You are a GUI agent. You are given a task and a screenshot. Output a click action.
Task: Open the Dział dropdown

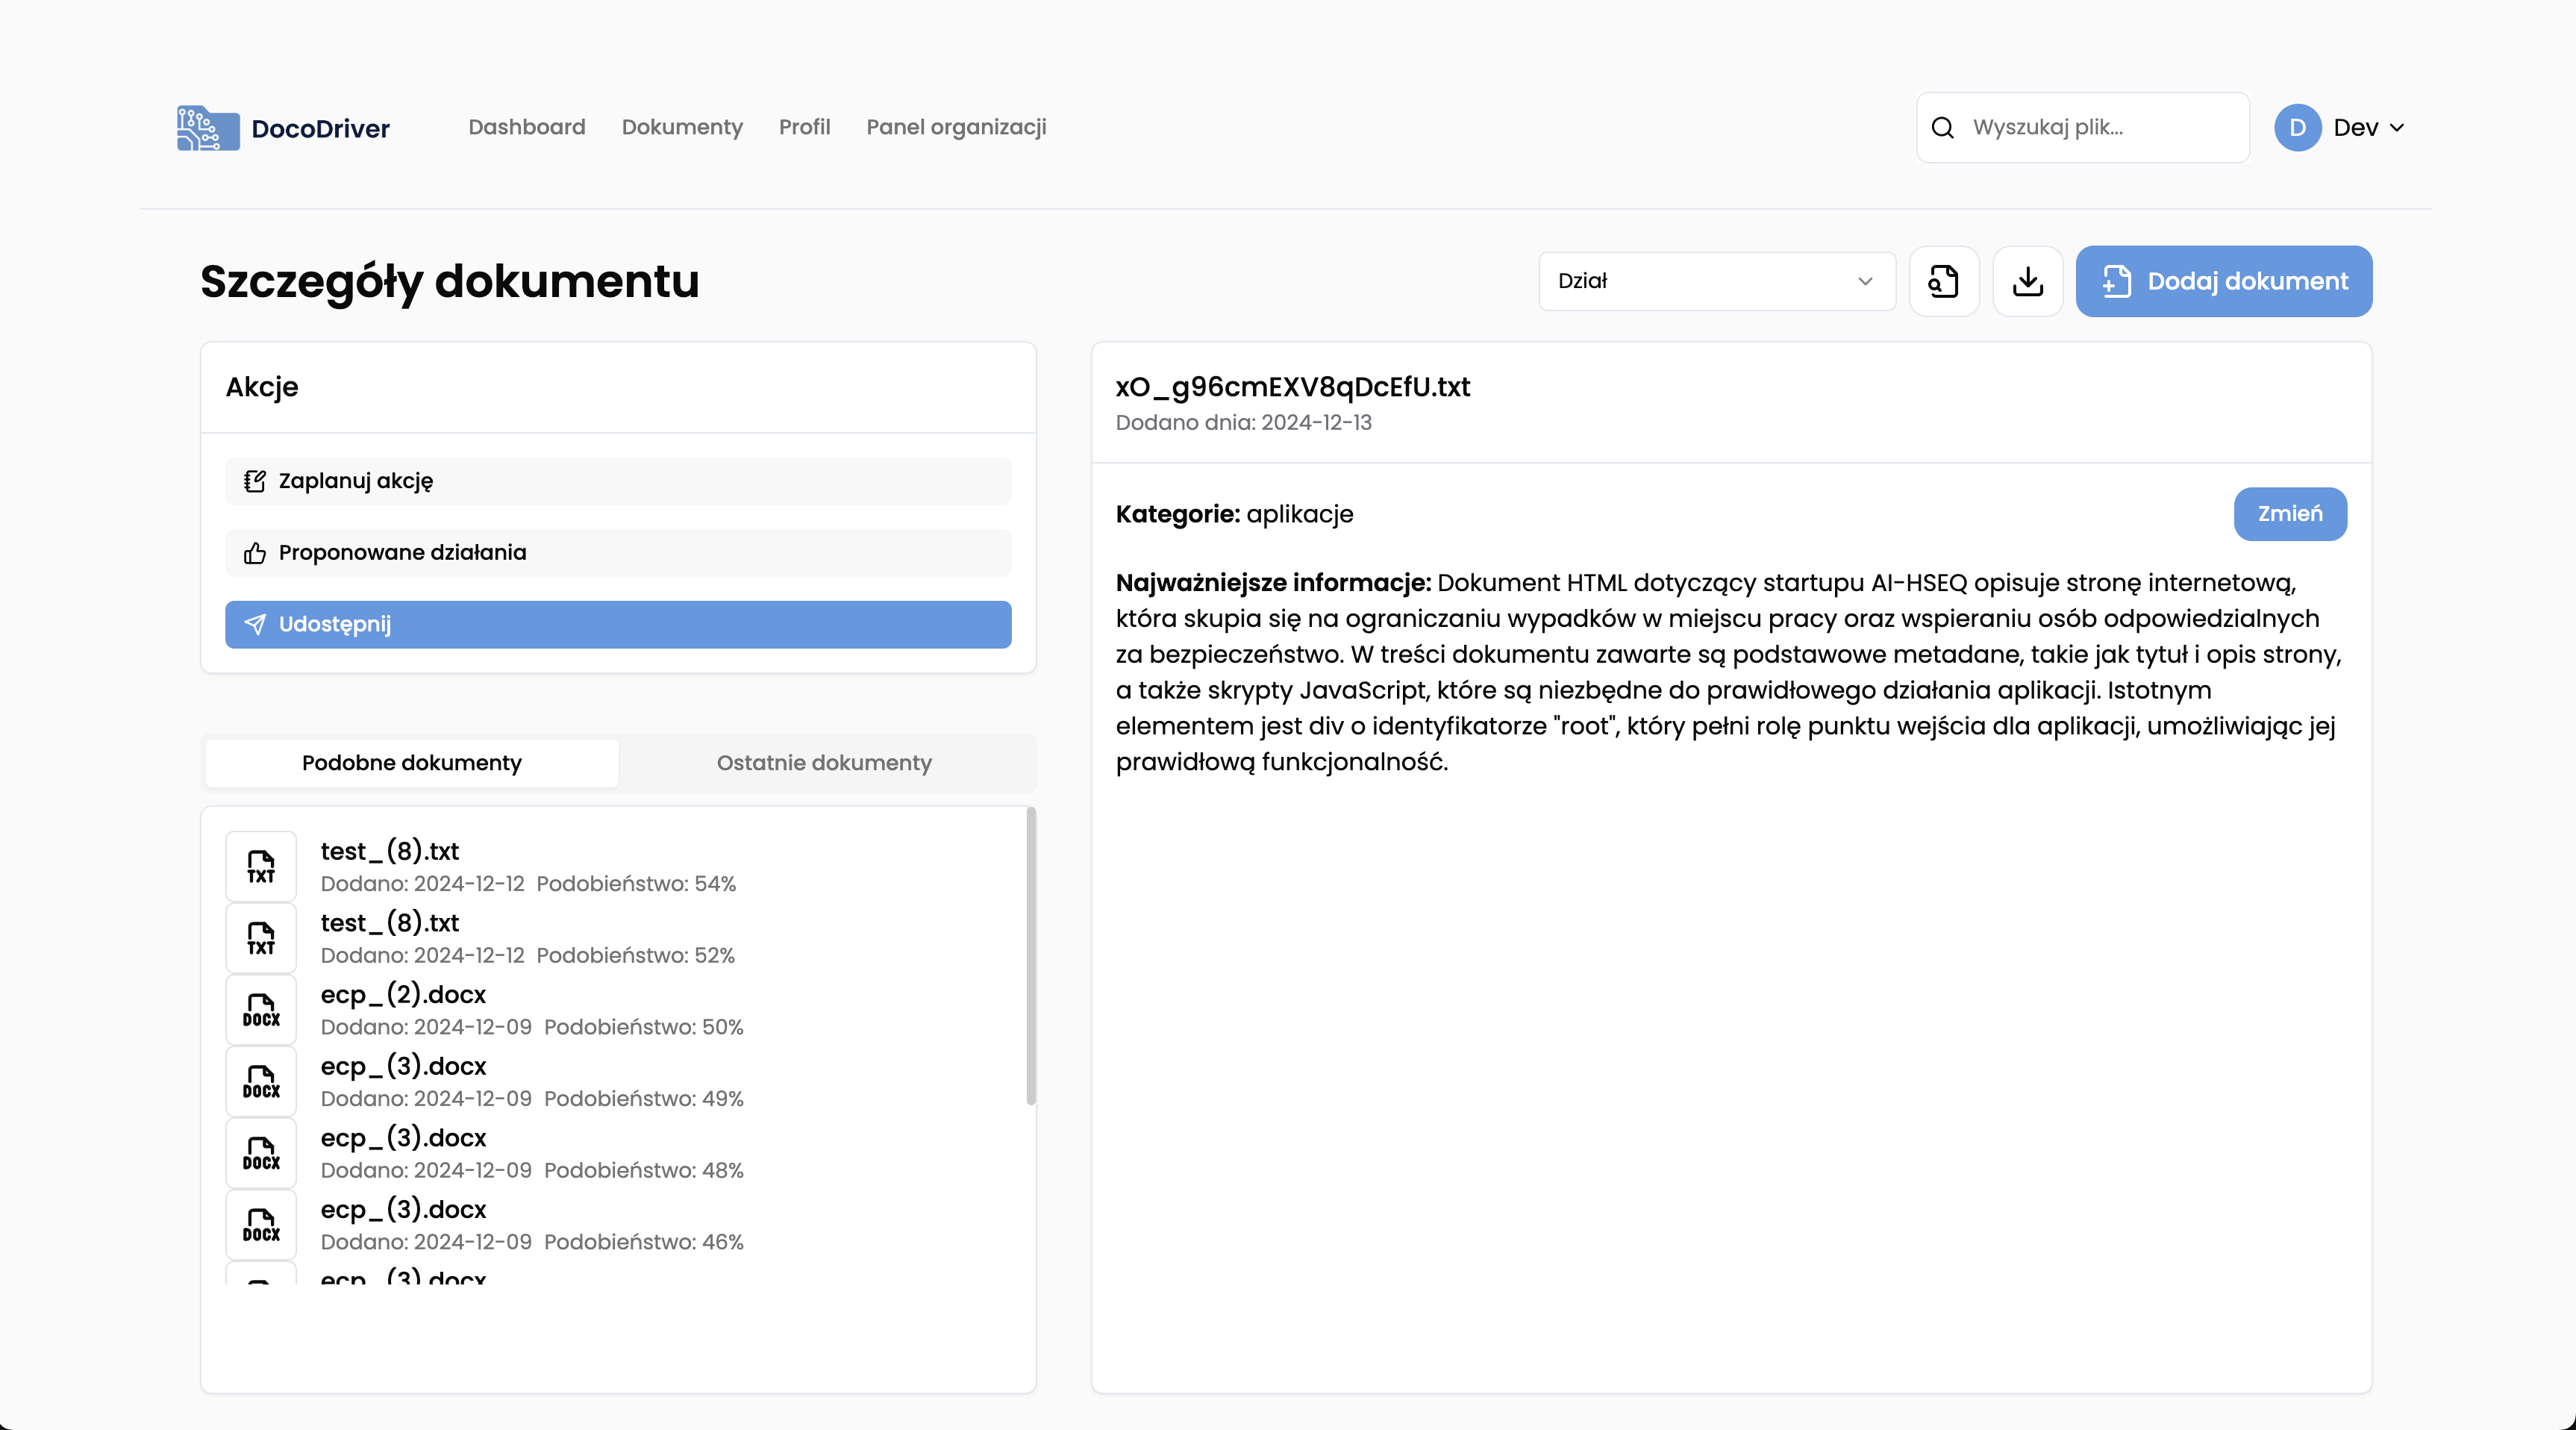tap(1716, 281)
